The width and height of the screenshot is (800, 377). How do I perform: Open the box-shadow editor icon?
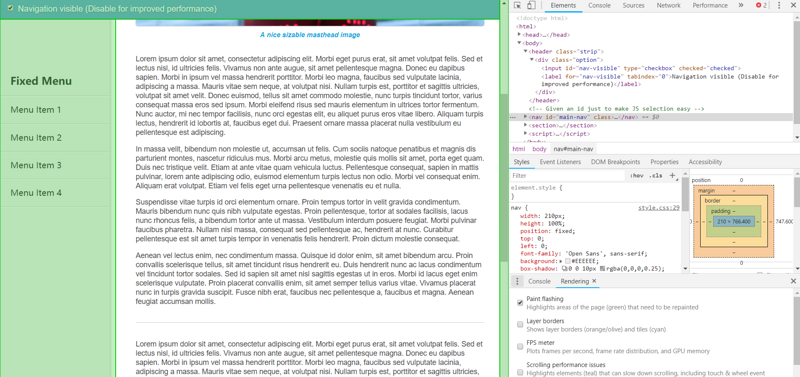tap(564, 268)
